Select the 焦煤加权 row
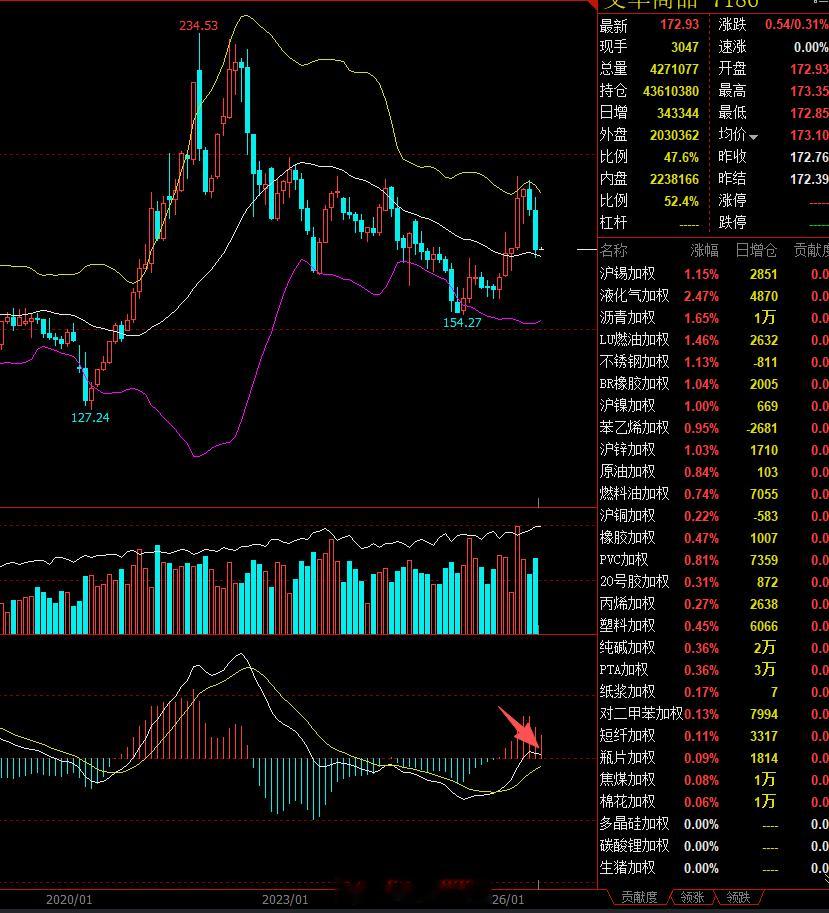 tap(714, 780)
